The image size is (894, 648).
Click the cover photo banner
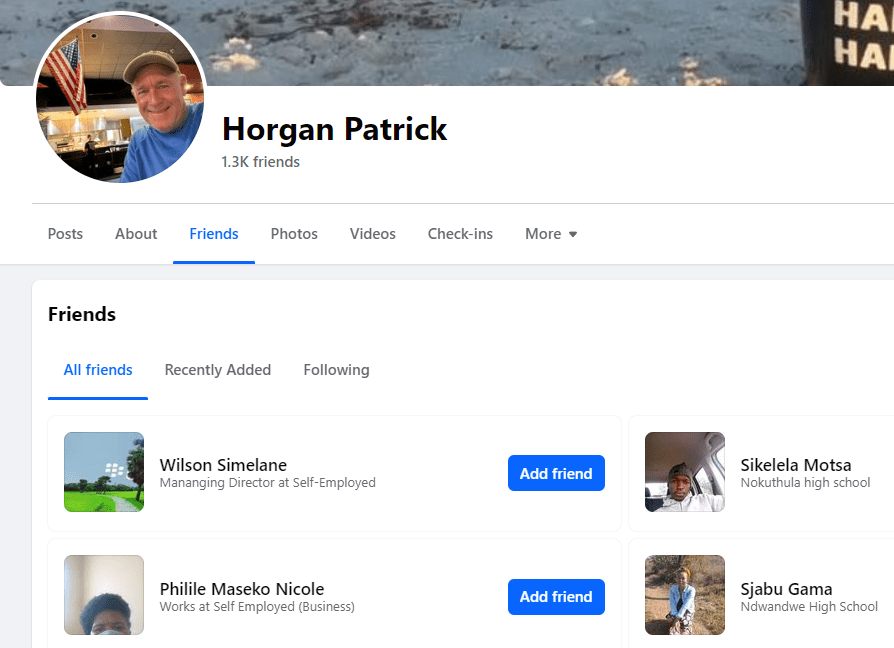(x=500, y=40)
